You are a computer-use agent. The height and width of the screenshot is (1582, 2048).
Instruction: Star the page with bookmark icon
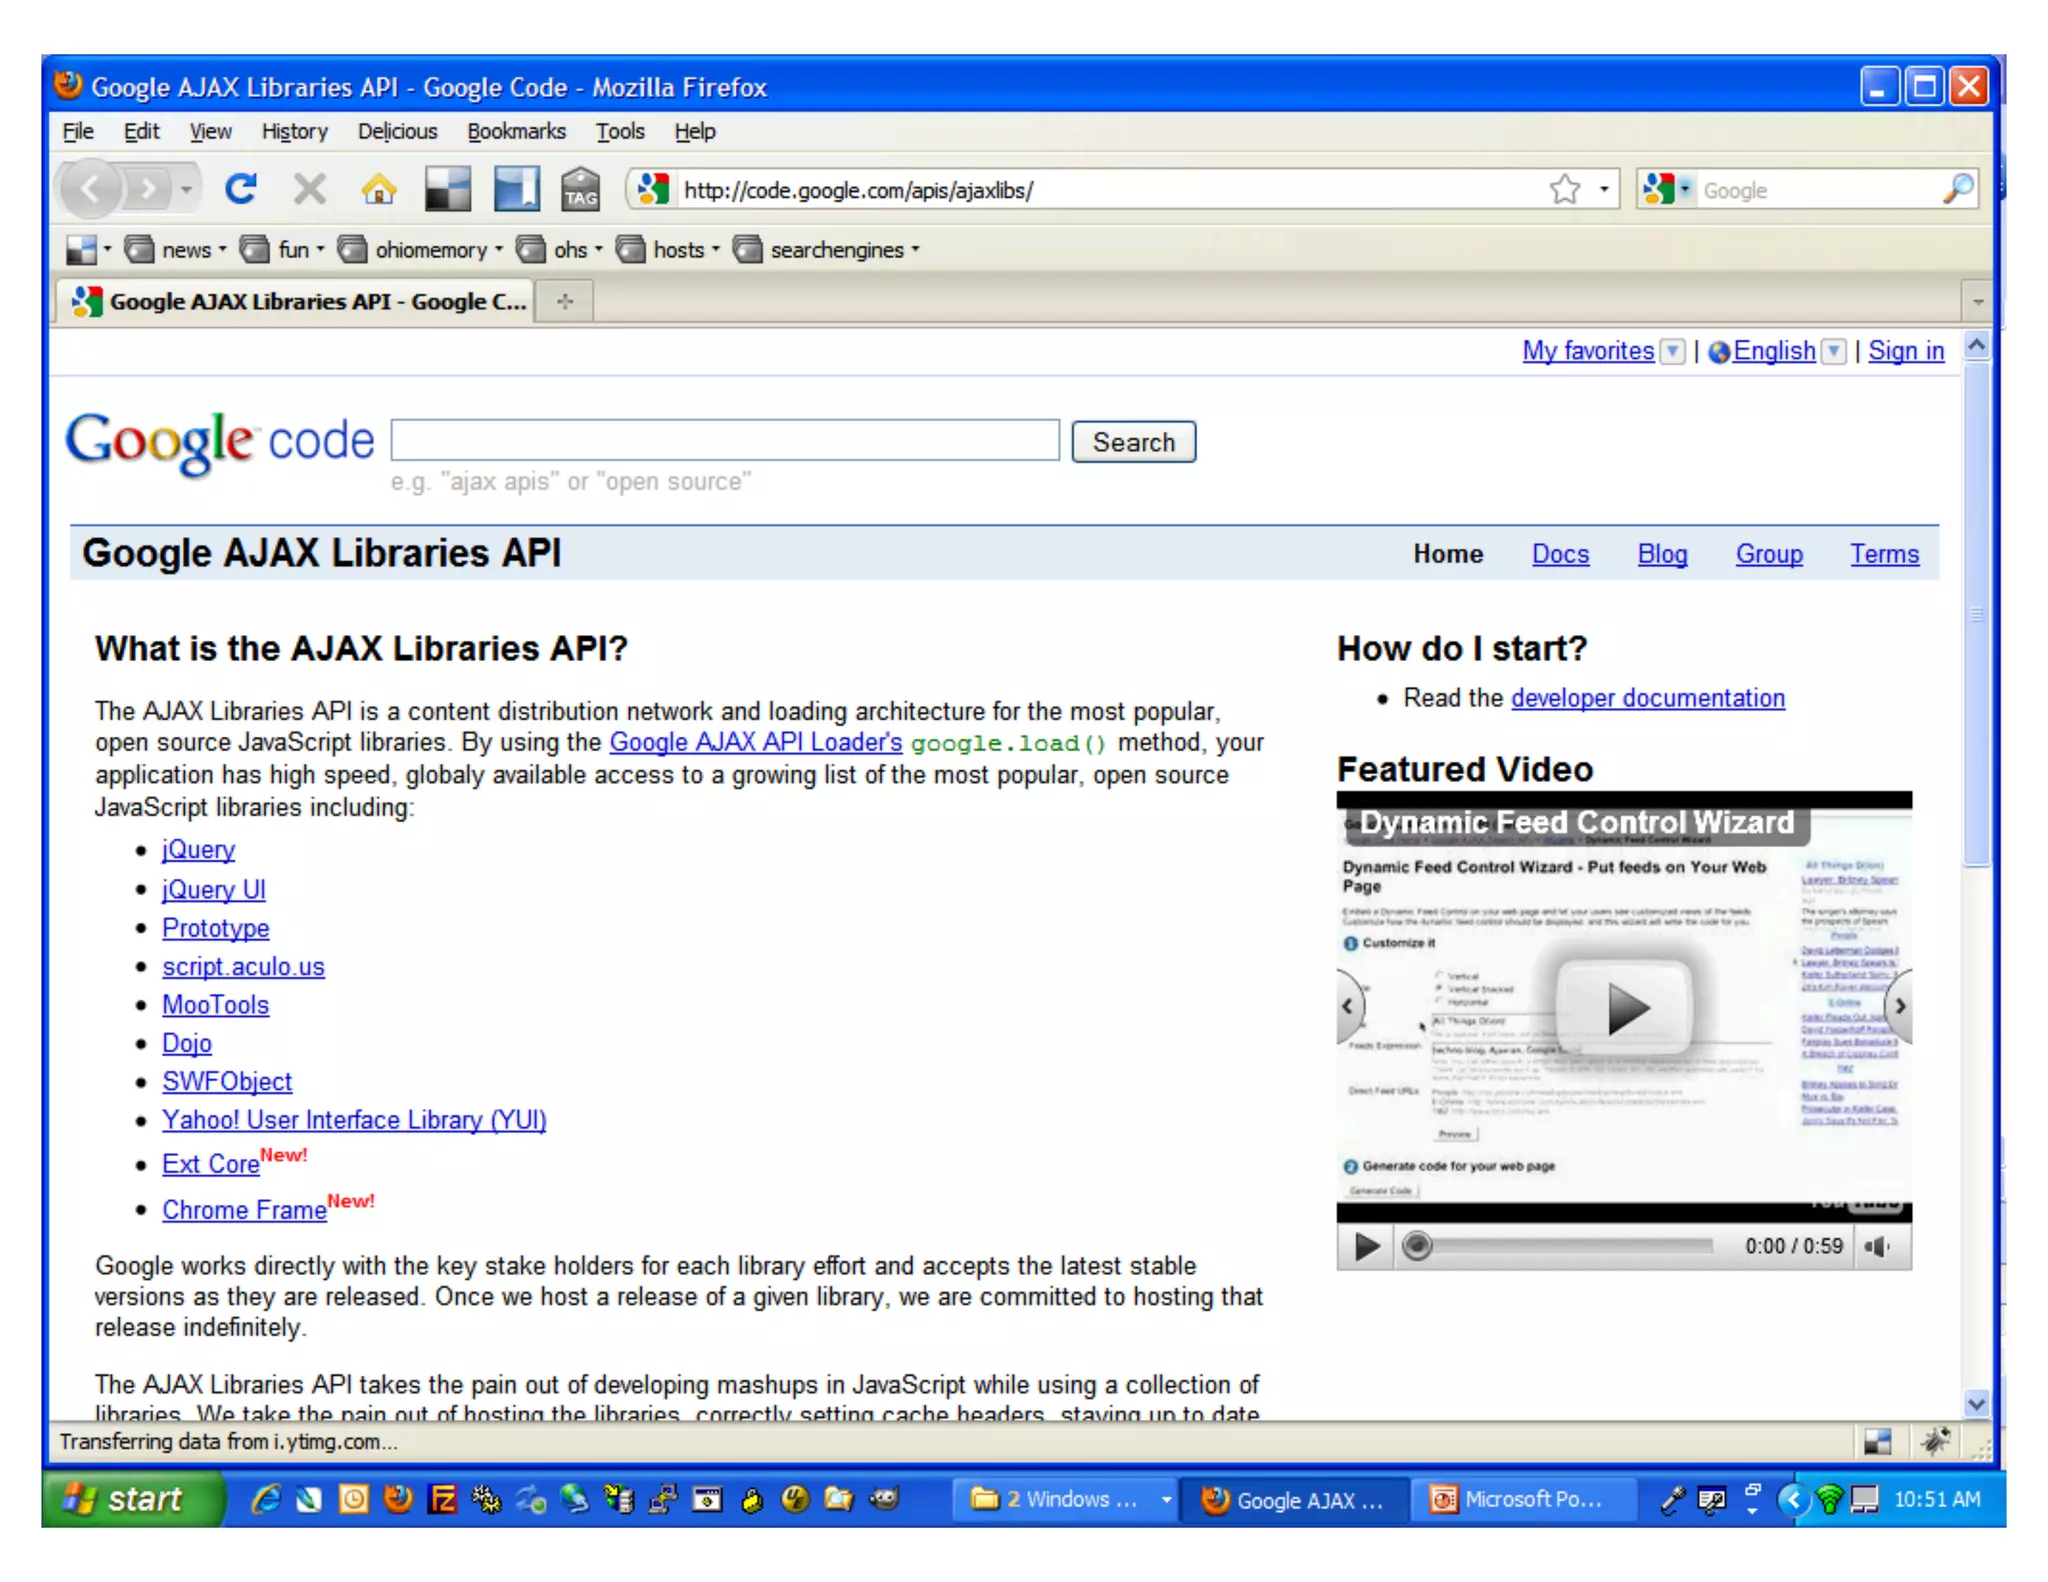[x=1564, y=189]
